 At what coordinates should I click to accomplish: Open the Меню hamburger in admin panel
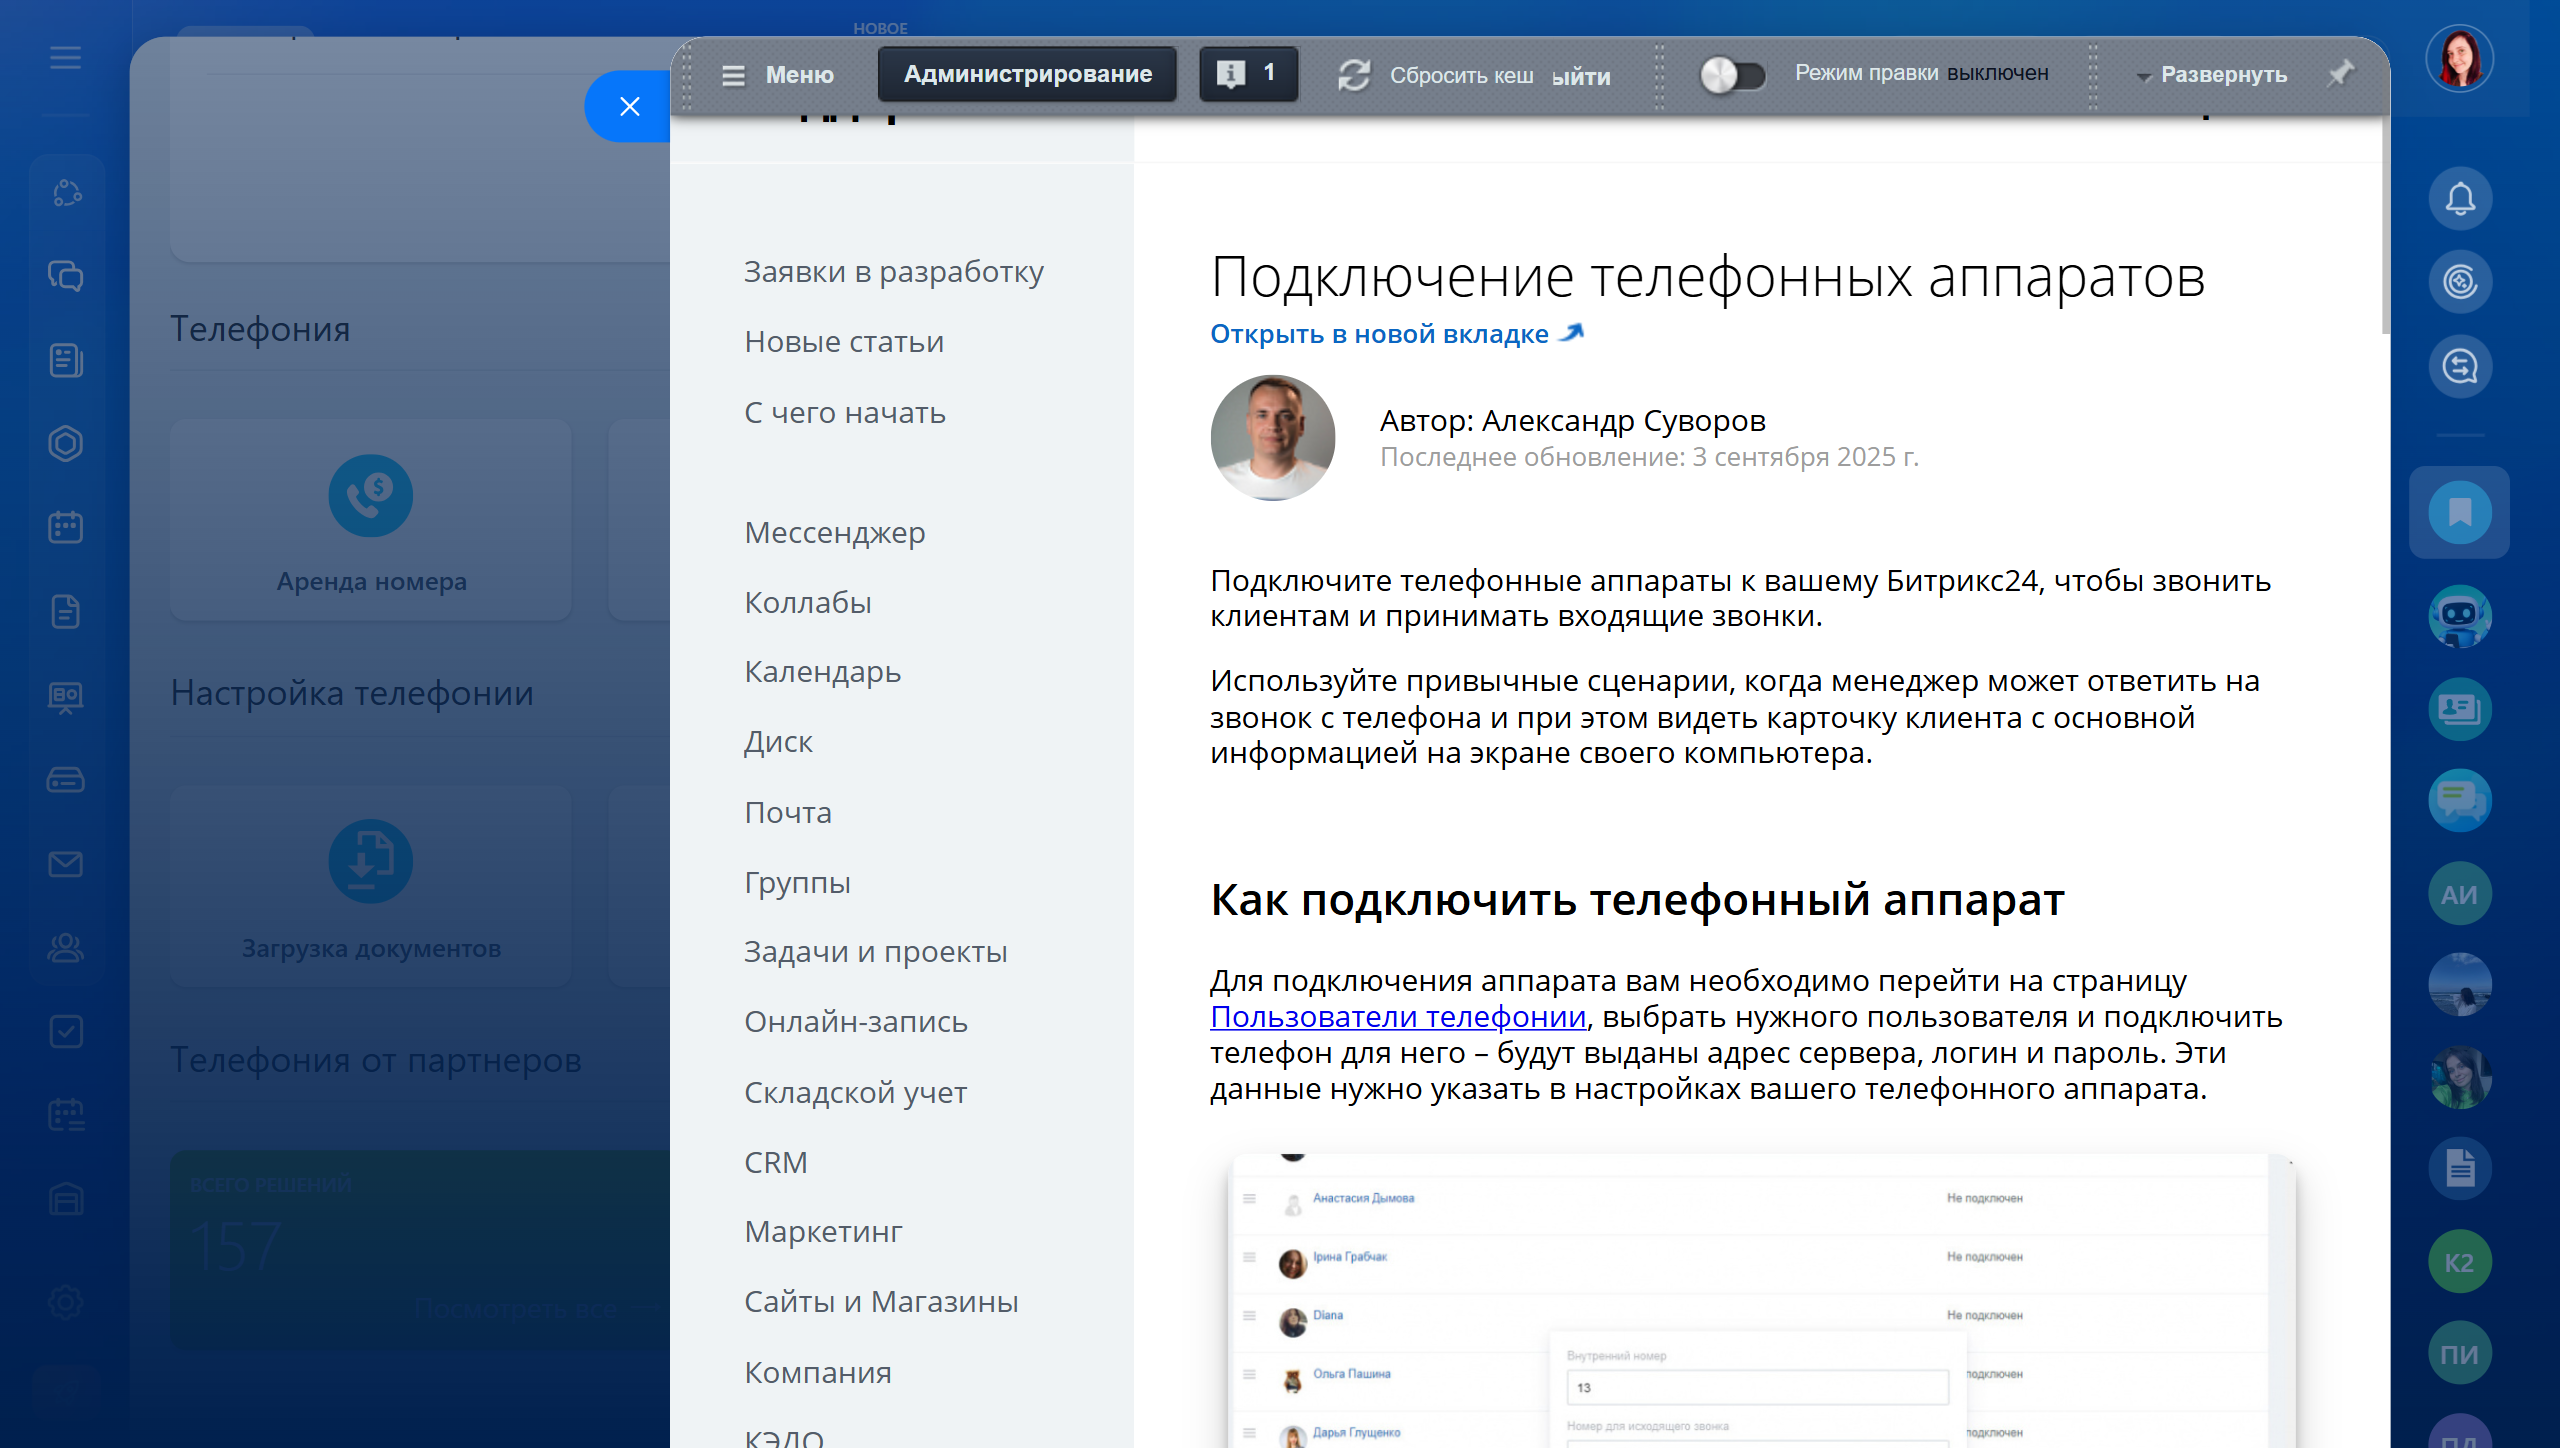coord(777,75)
